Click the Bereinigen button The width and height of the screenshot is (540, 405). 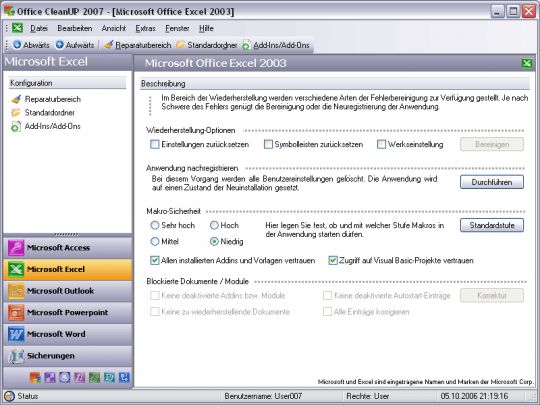point(492,144)
